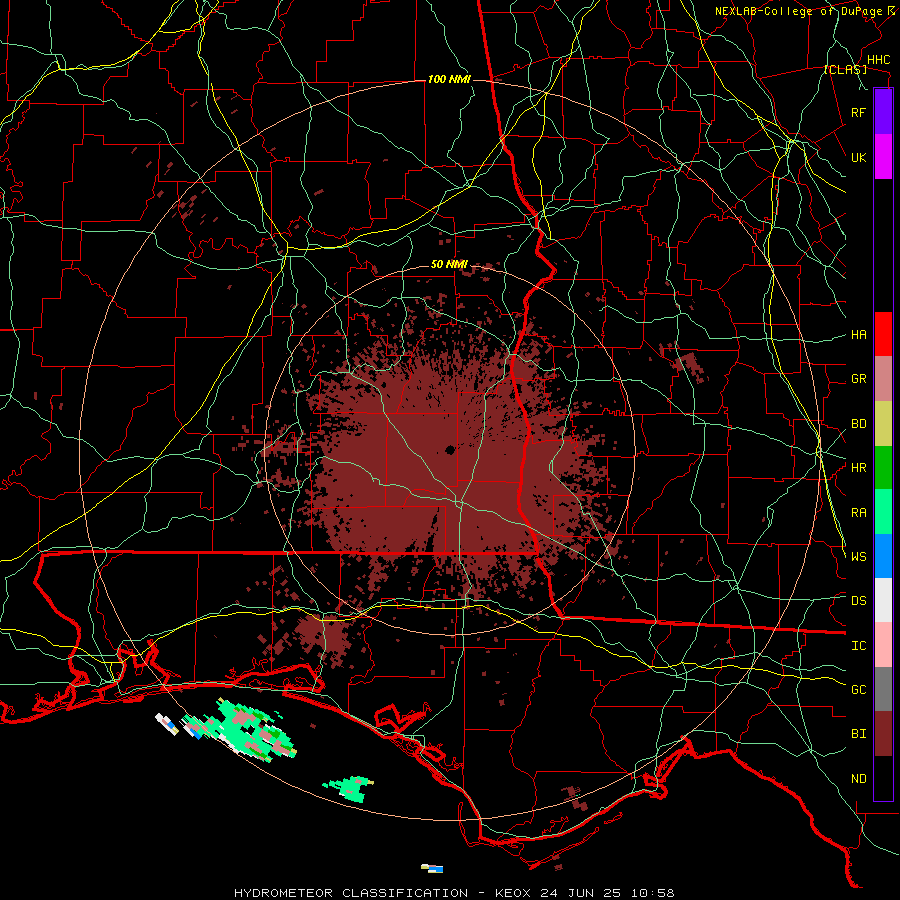This screenshot has height=900, width=900.
Task: Click the white-and-blue echo streak left of the rain cell
Action: pos(167,724)
